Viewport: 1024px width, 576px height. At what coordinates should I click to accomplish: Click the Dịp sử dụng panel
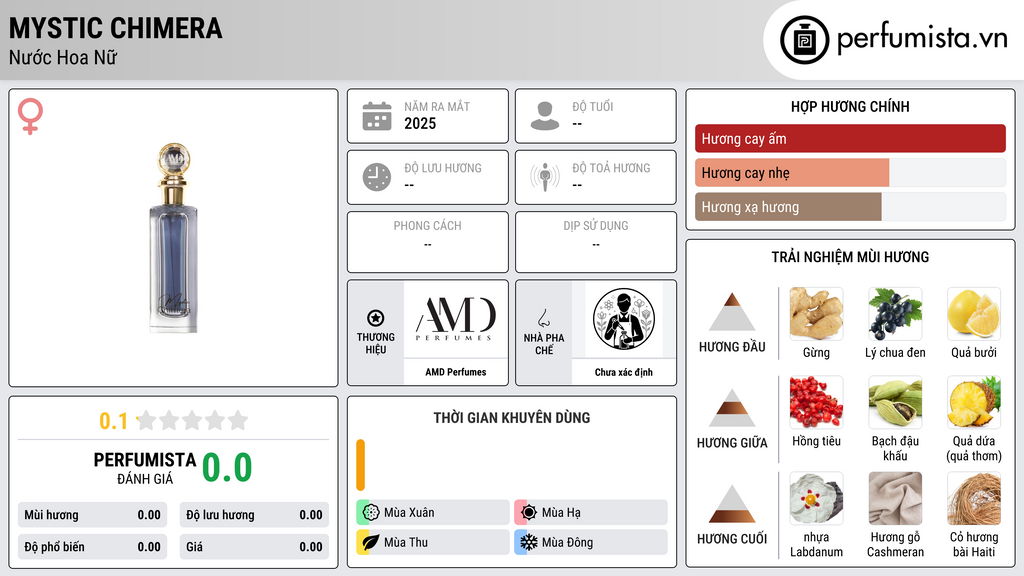[596, 242]
